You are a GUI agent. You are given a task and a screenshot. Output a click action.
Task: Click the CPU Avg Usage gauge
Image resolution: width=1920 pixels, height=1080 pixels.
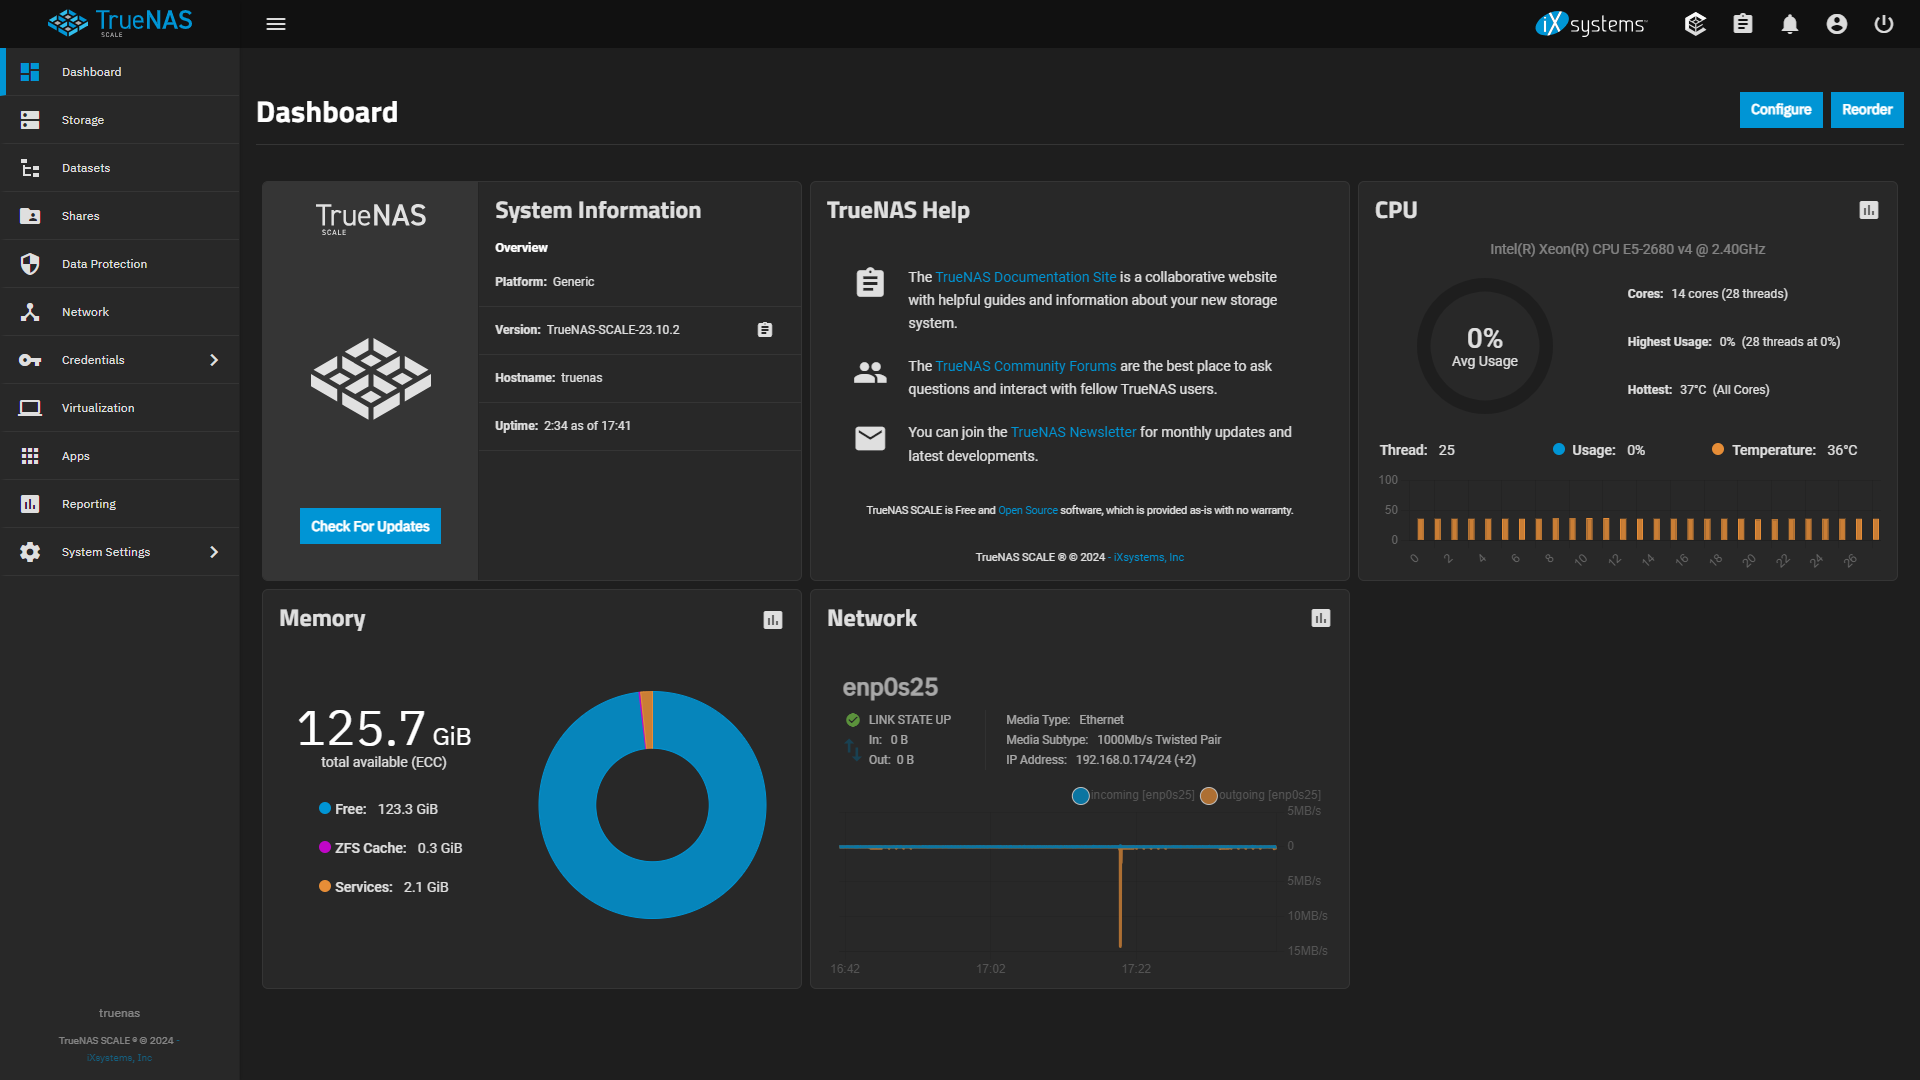pos(1485,346)
